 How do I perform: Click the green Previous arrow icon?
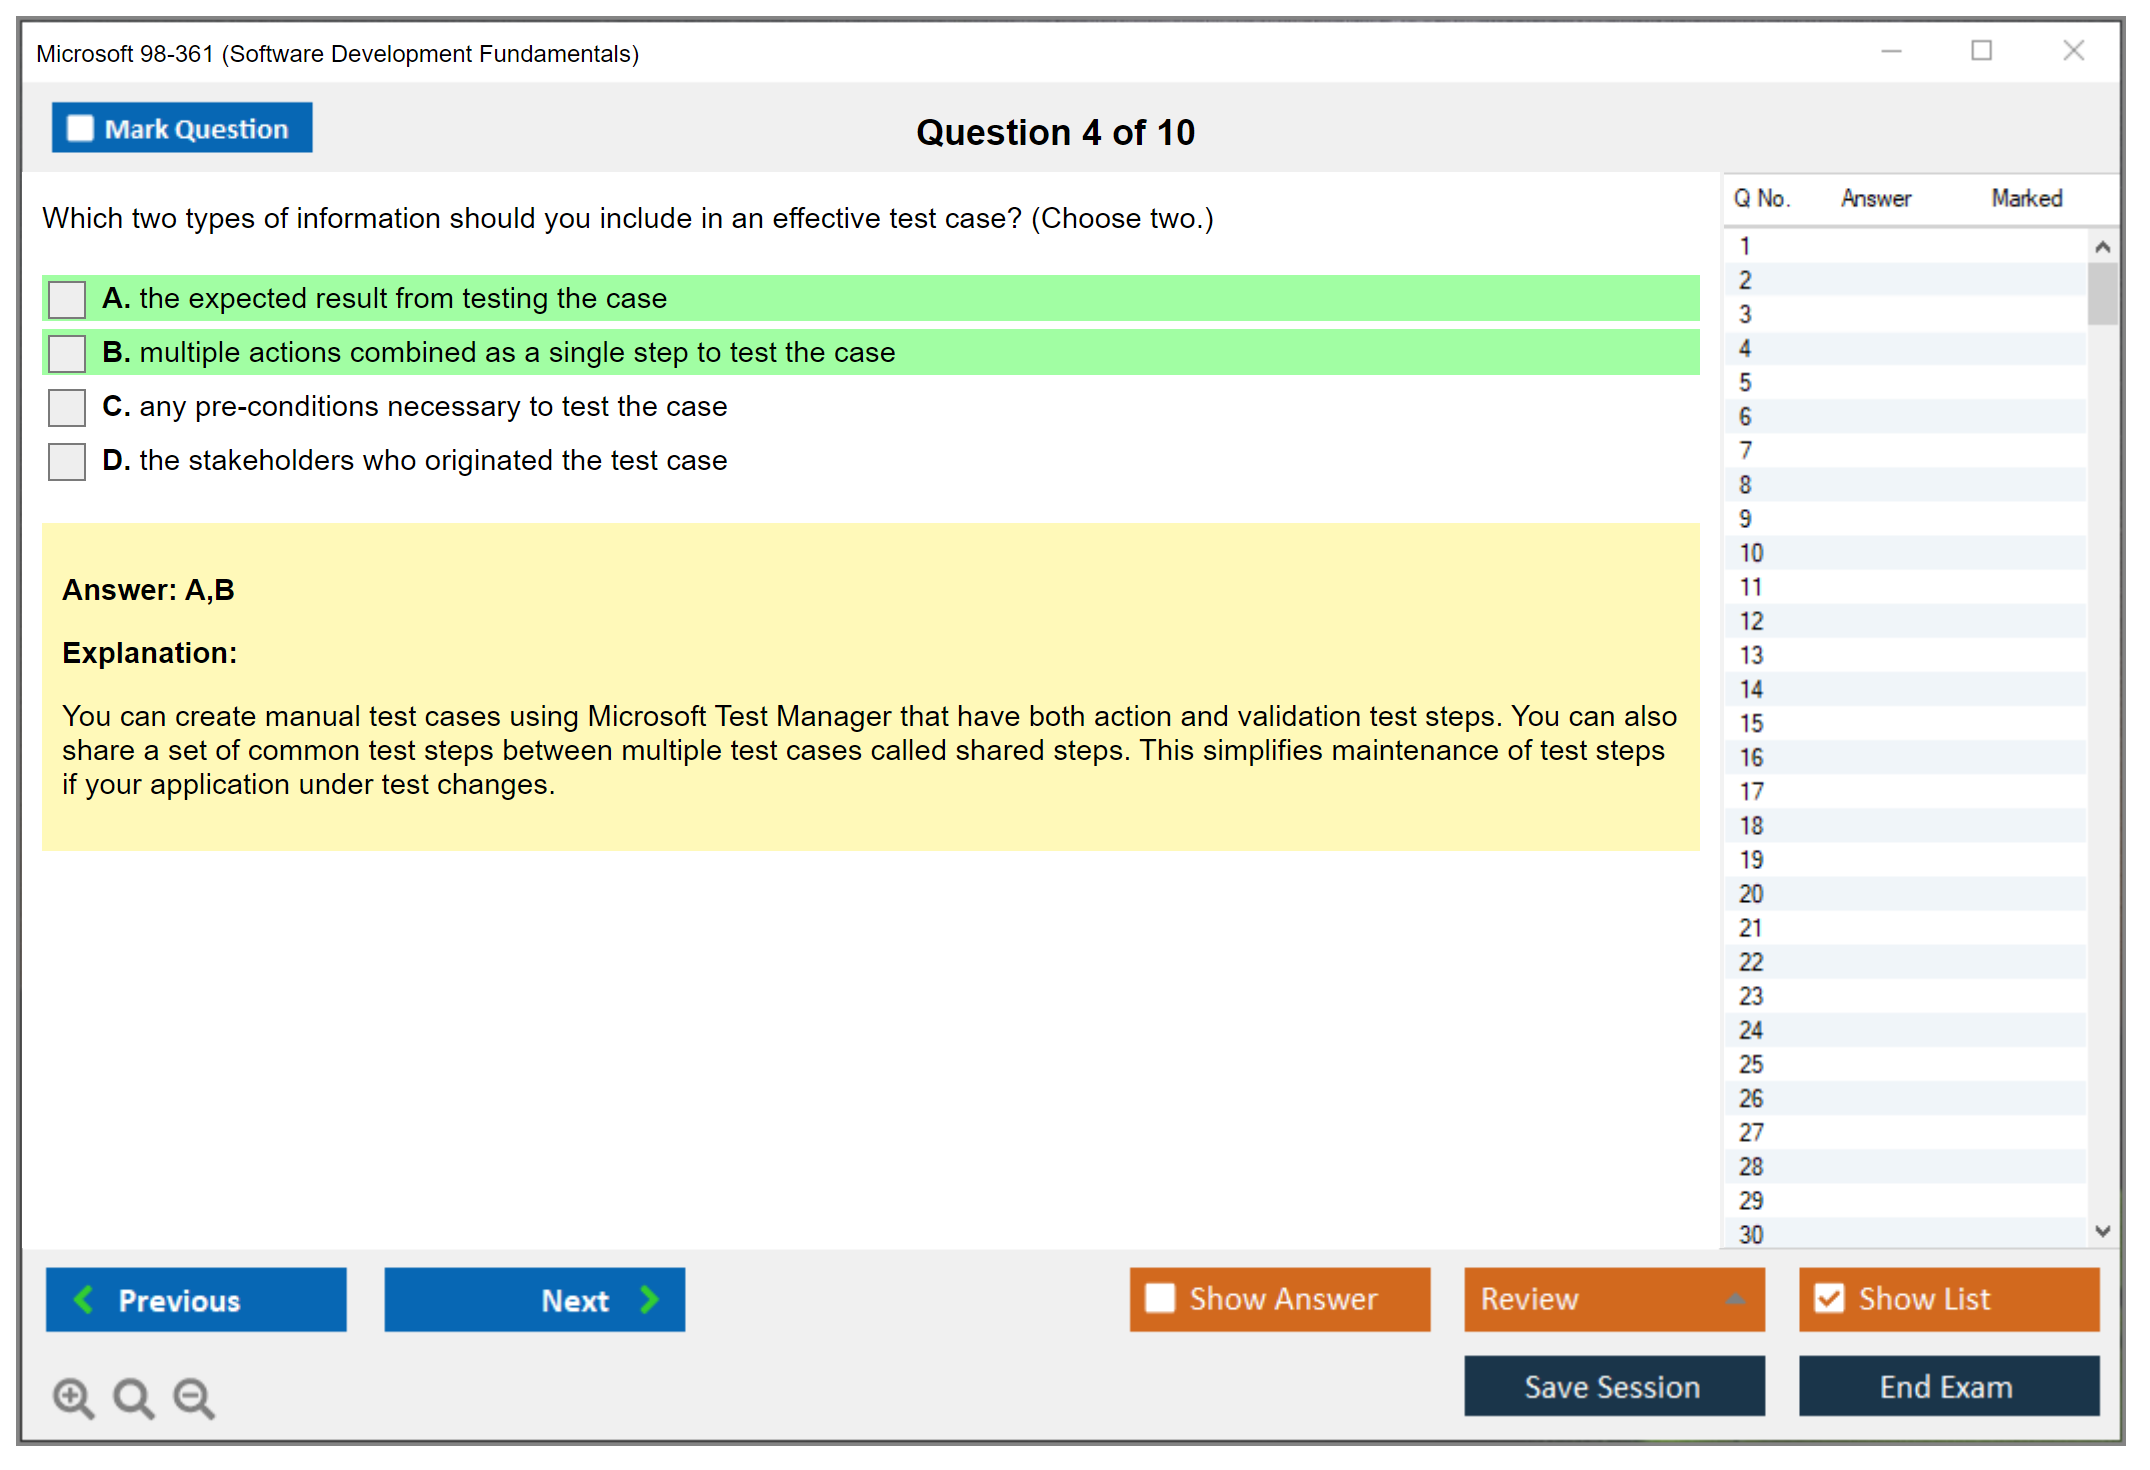(84, 1299)
